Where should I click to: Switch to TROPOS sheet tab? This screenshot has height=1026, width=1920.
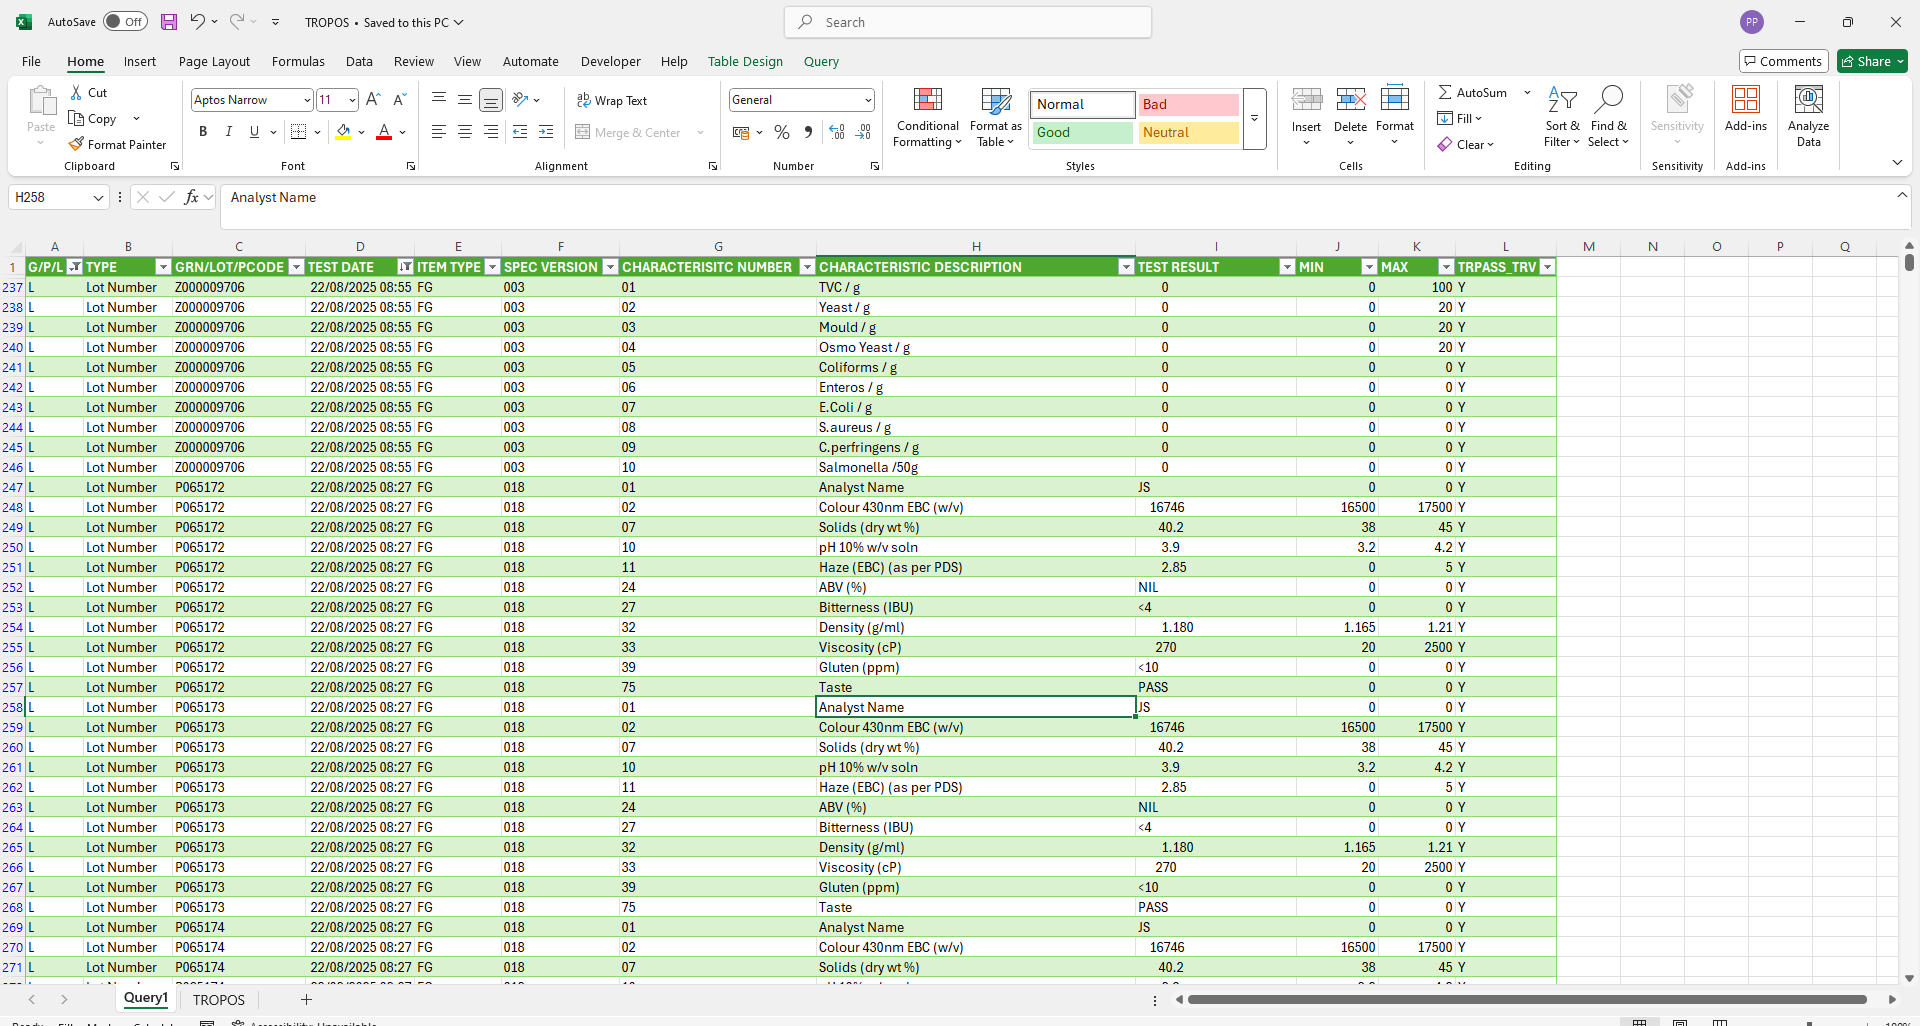click(219, 1000)
